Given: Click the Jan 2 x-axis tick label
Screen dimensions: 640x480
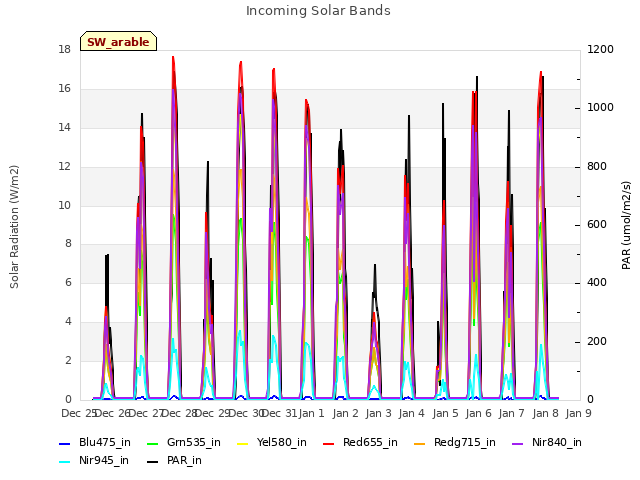Looking at the screenshot, I should pos(345,413).
